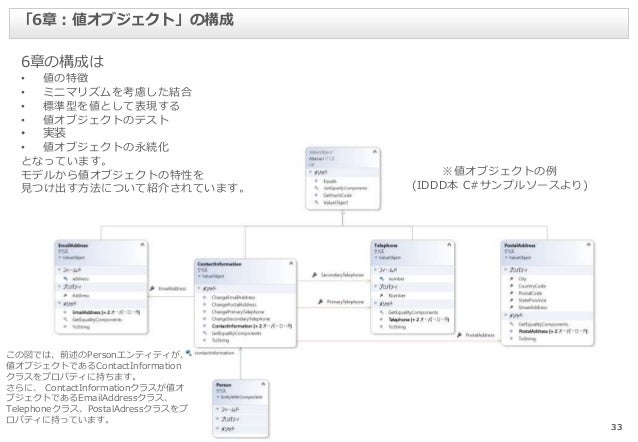The width and height of the screenshot is (638, 442).
Task: Click the ChangePrimaryTelephone method icon
Action: pyautogui.click(x=205, y=312)
